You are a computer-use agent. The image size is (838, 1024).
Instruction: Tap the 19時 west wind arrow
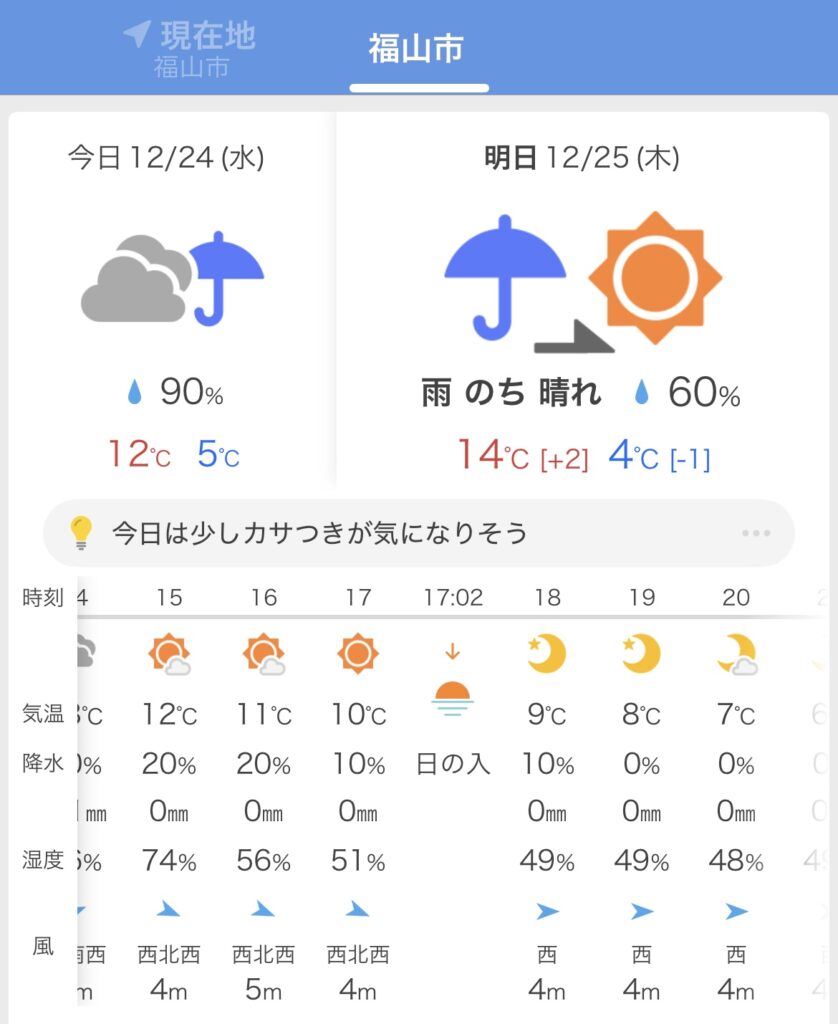pyautogui.click(x=641, y=911)
